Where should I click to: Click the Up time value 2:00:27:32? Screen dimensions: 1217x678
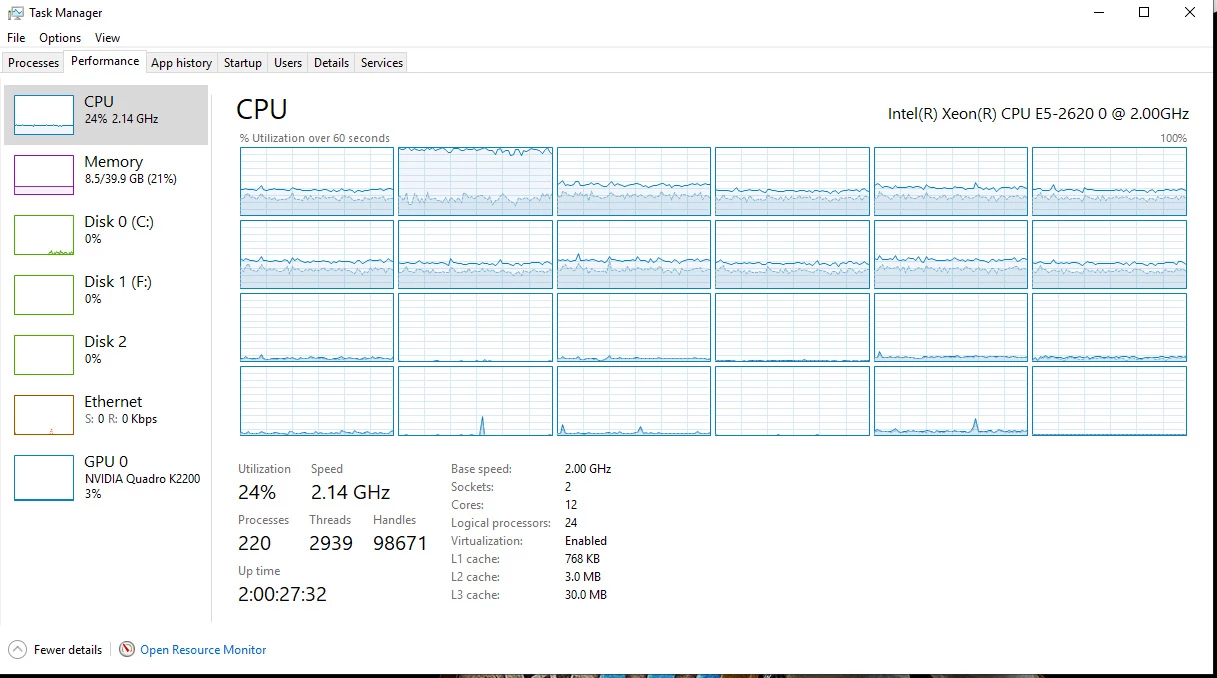[x=282, y=594]
